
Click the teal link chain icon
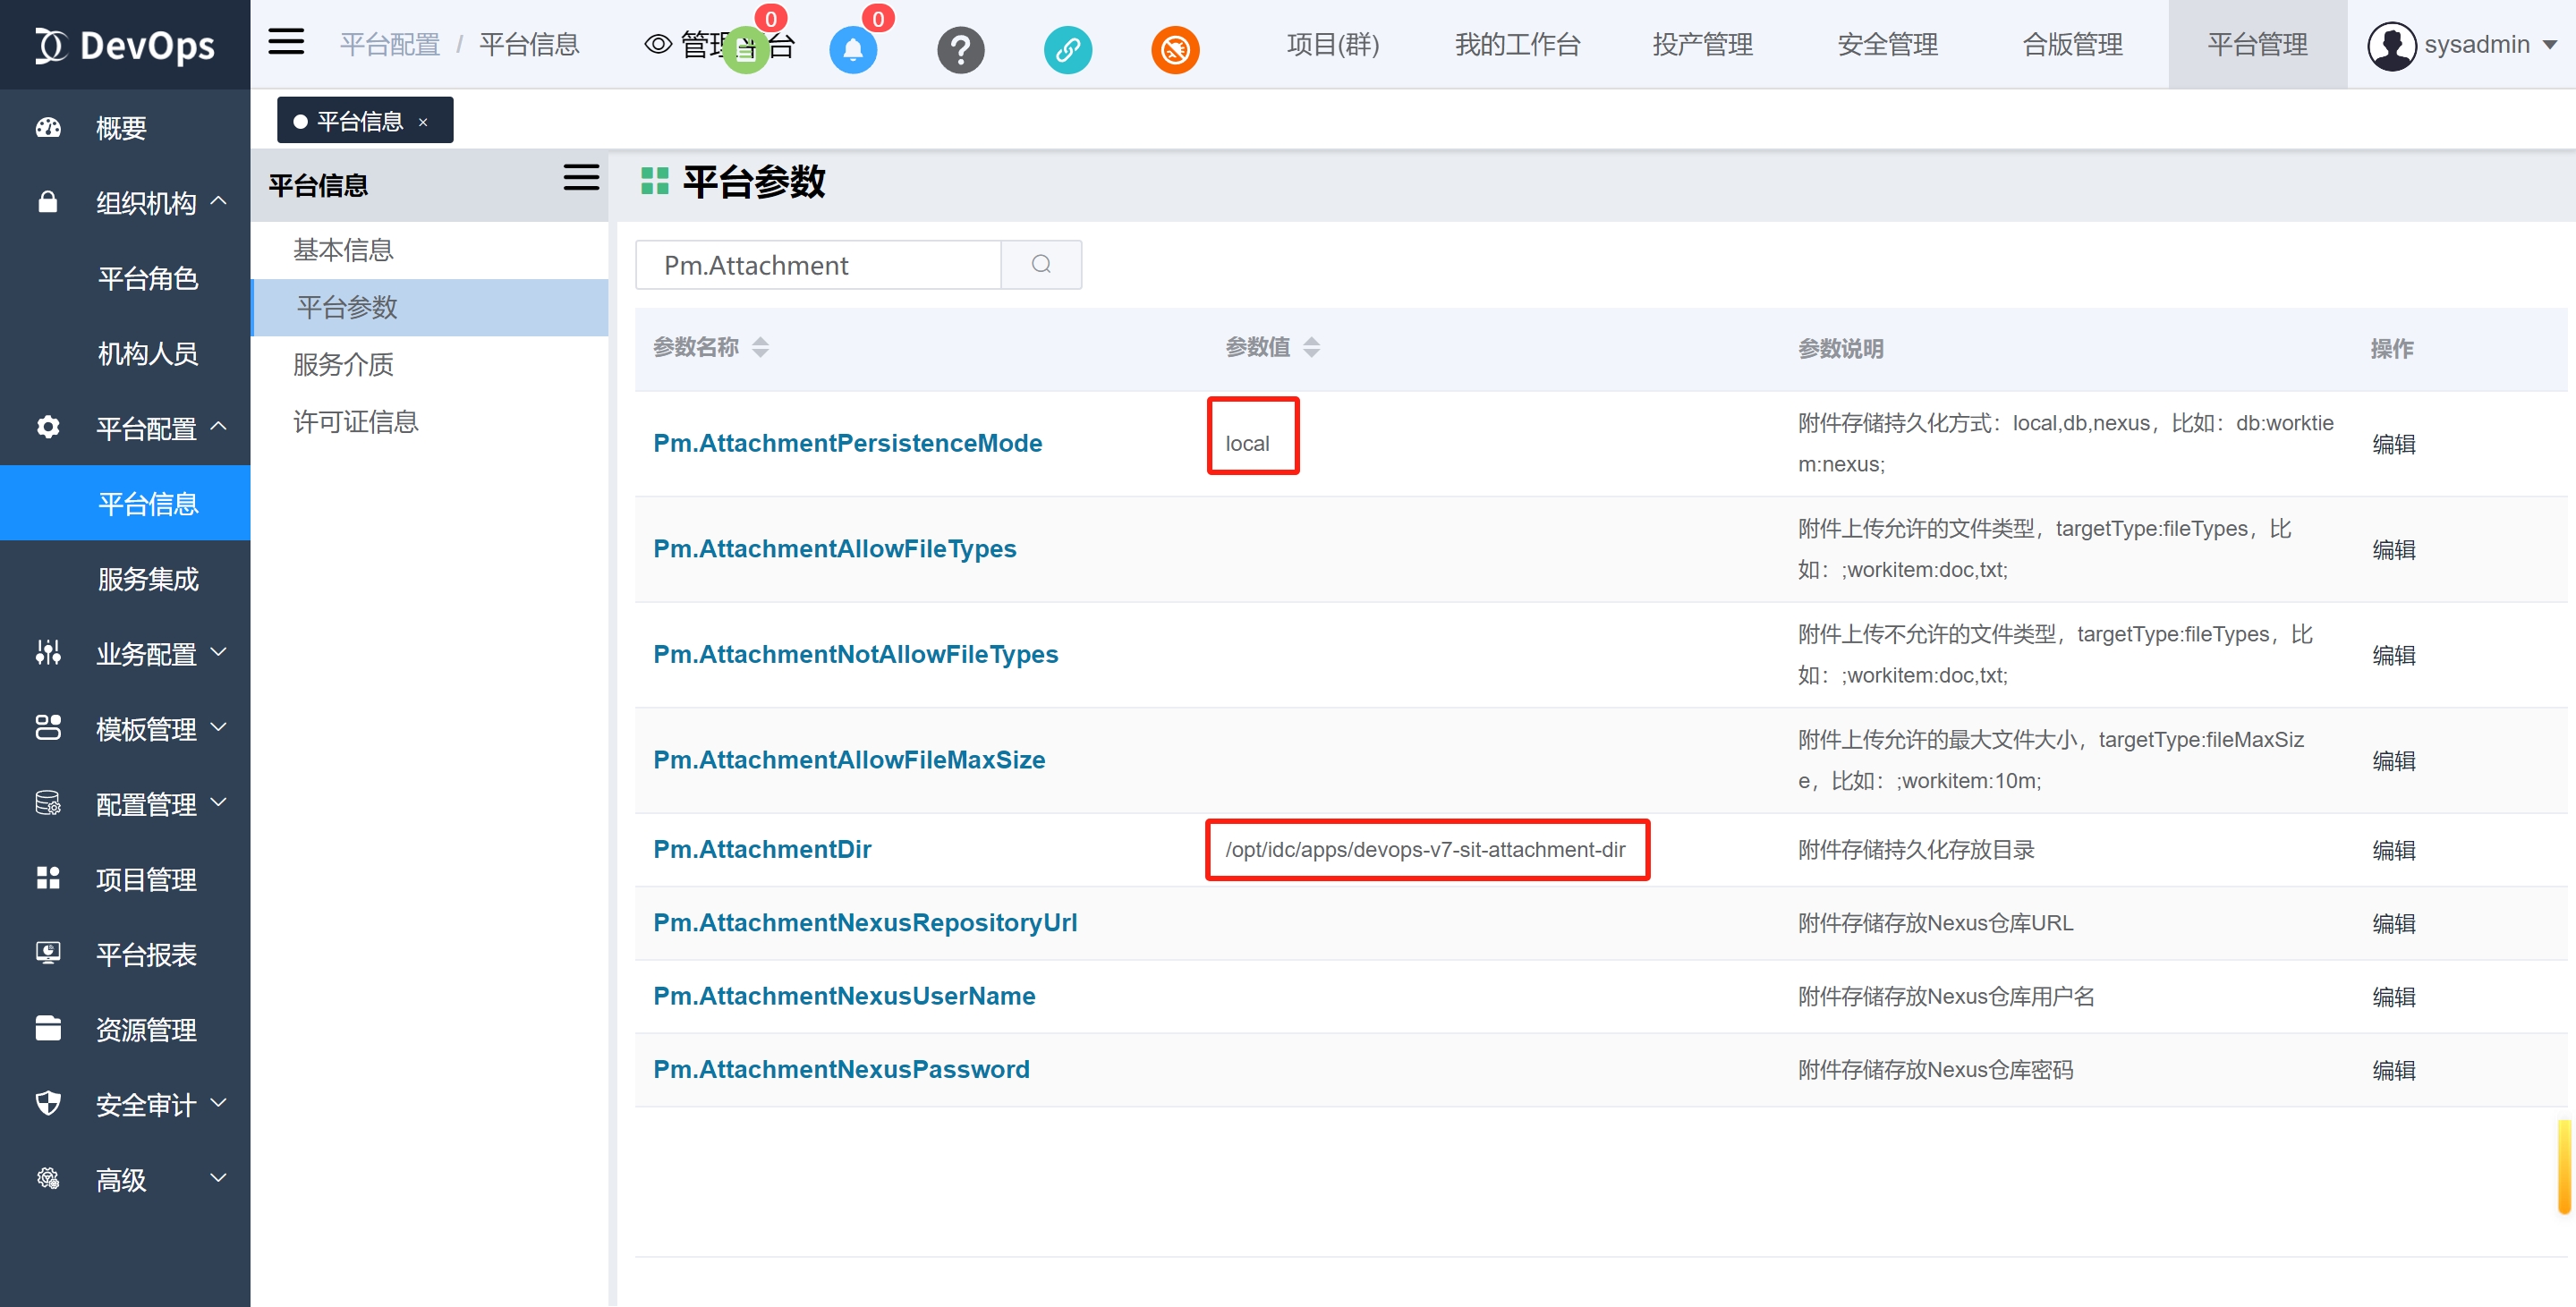click(x=1067, y=49)
